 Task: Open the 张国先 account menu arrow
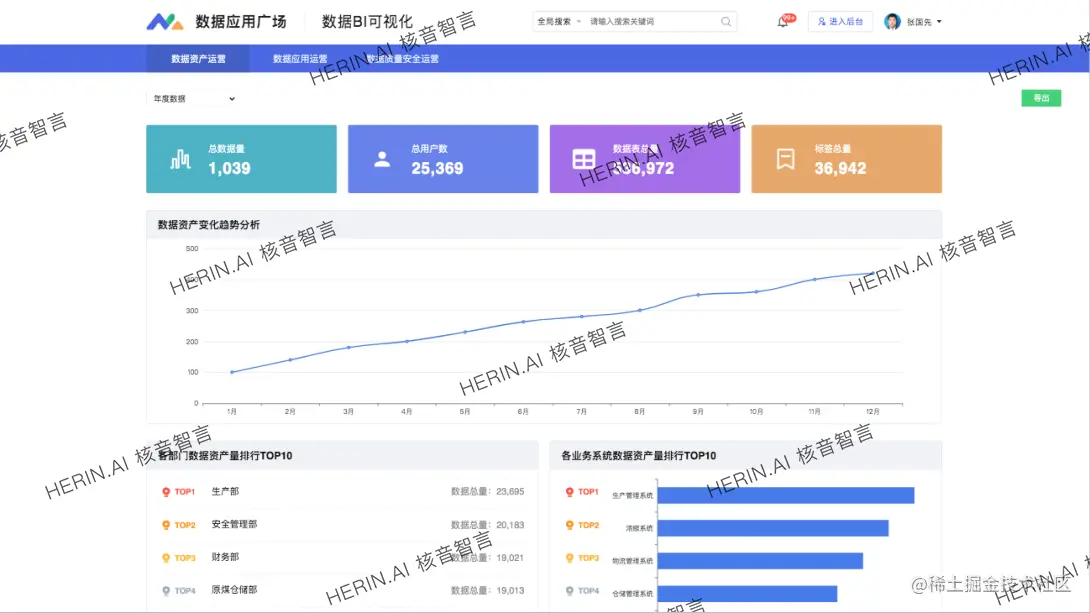point(939,20)
